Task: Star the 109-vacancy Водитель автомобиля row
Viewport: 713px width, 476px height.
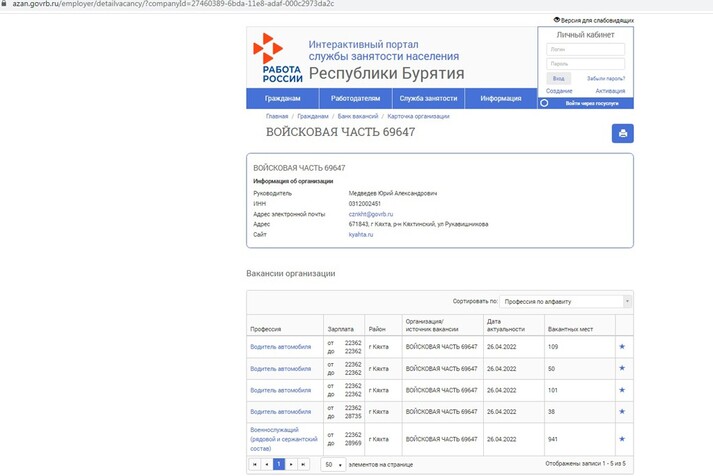Action: pyautogui.click(x=622, y=345)
